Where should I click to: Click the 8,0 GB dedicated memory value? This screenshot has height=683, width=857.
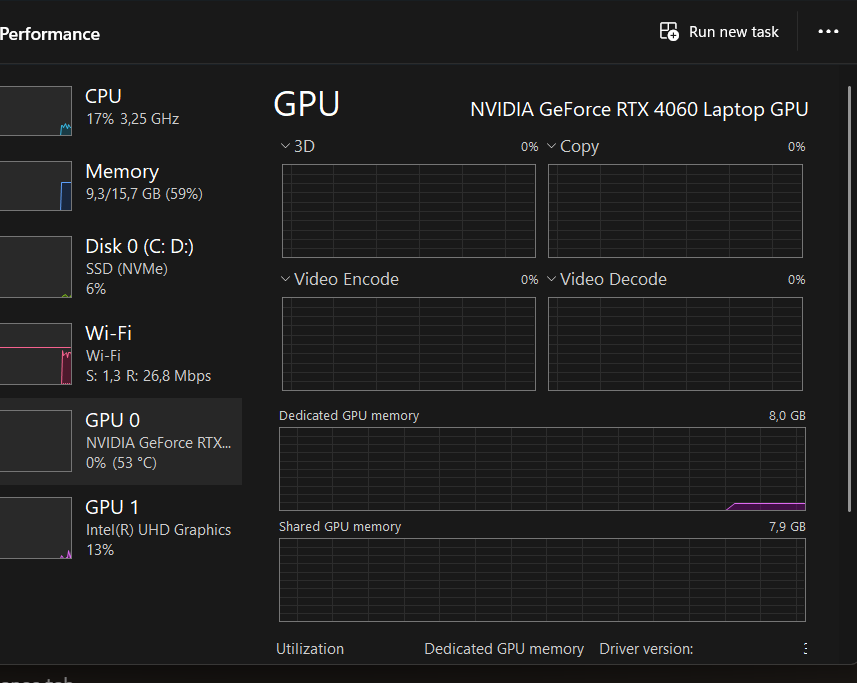coord(787,416)
